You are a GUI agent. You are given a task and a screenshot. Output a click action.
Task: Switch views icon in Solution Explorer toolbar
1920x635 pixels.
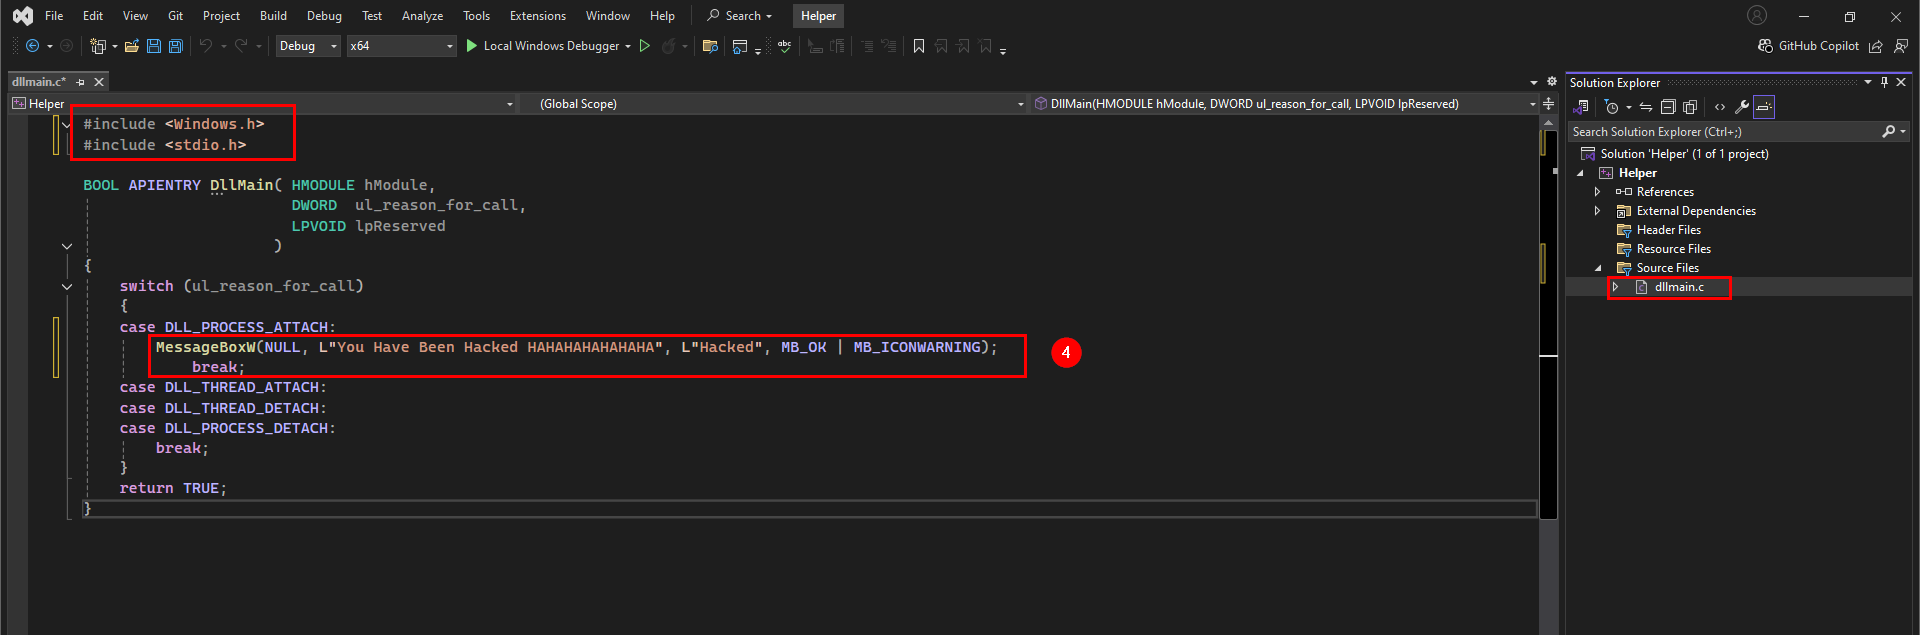point(1581,107)
